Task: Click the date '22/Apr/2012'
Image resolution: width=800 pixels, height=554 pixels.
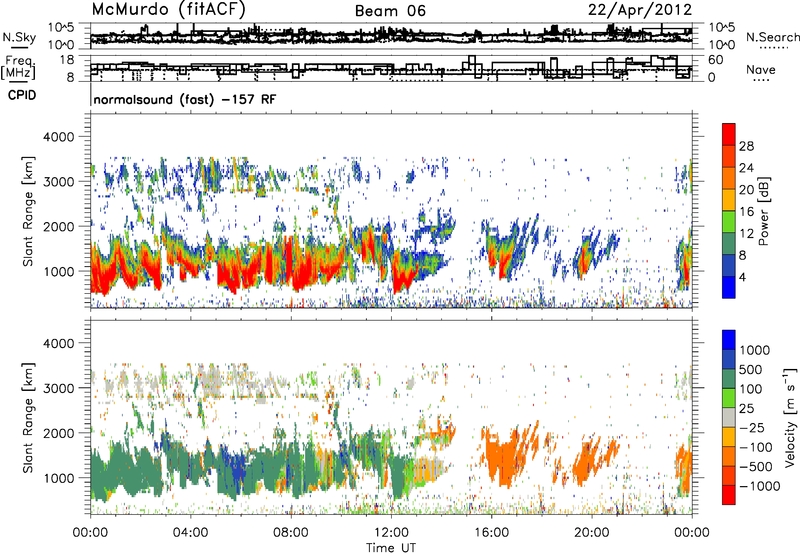Action: (640, 10)
